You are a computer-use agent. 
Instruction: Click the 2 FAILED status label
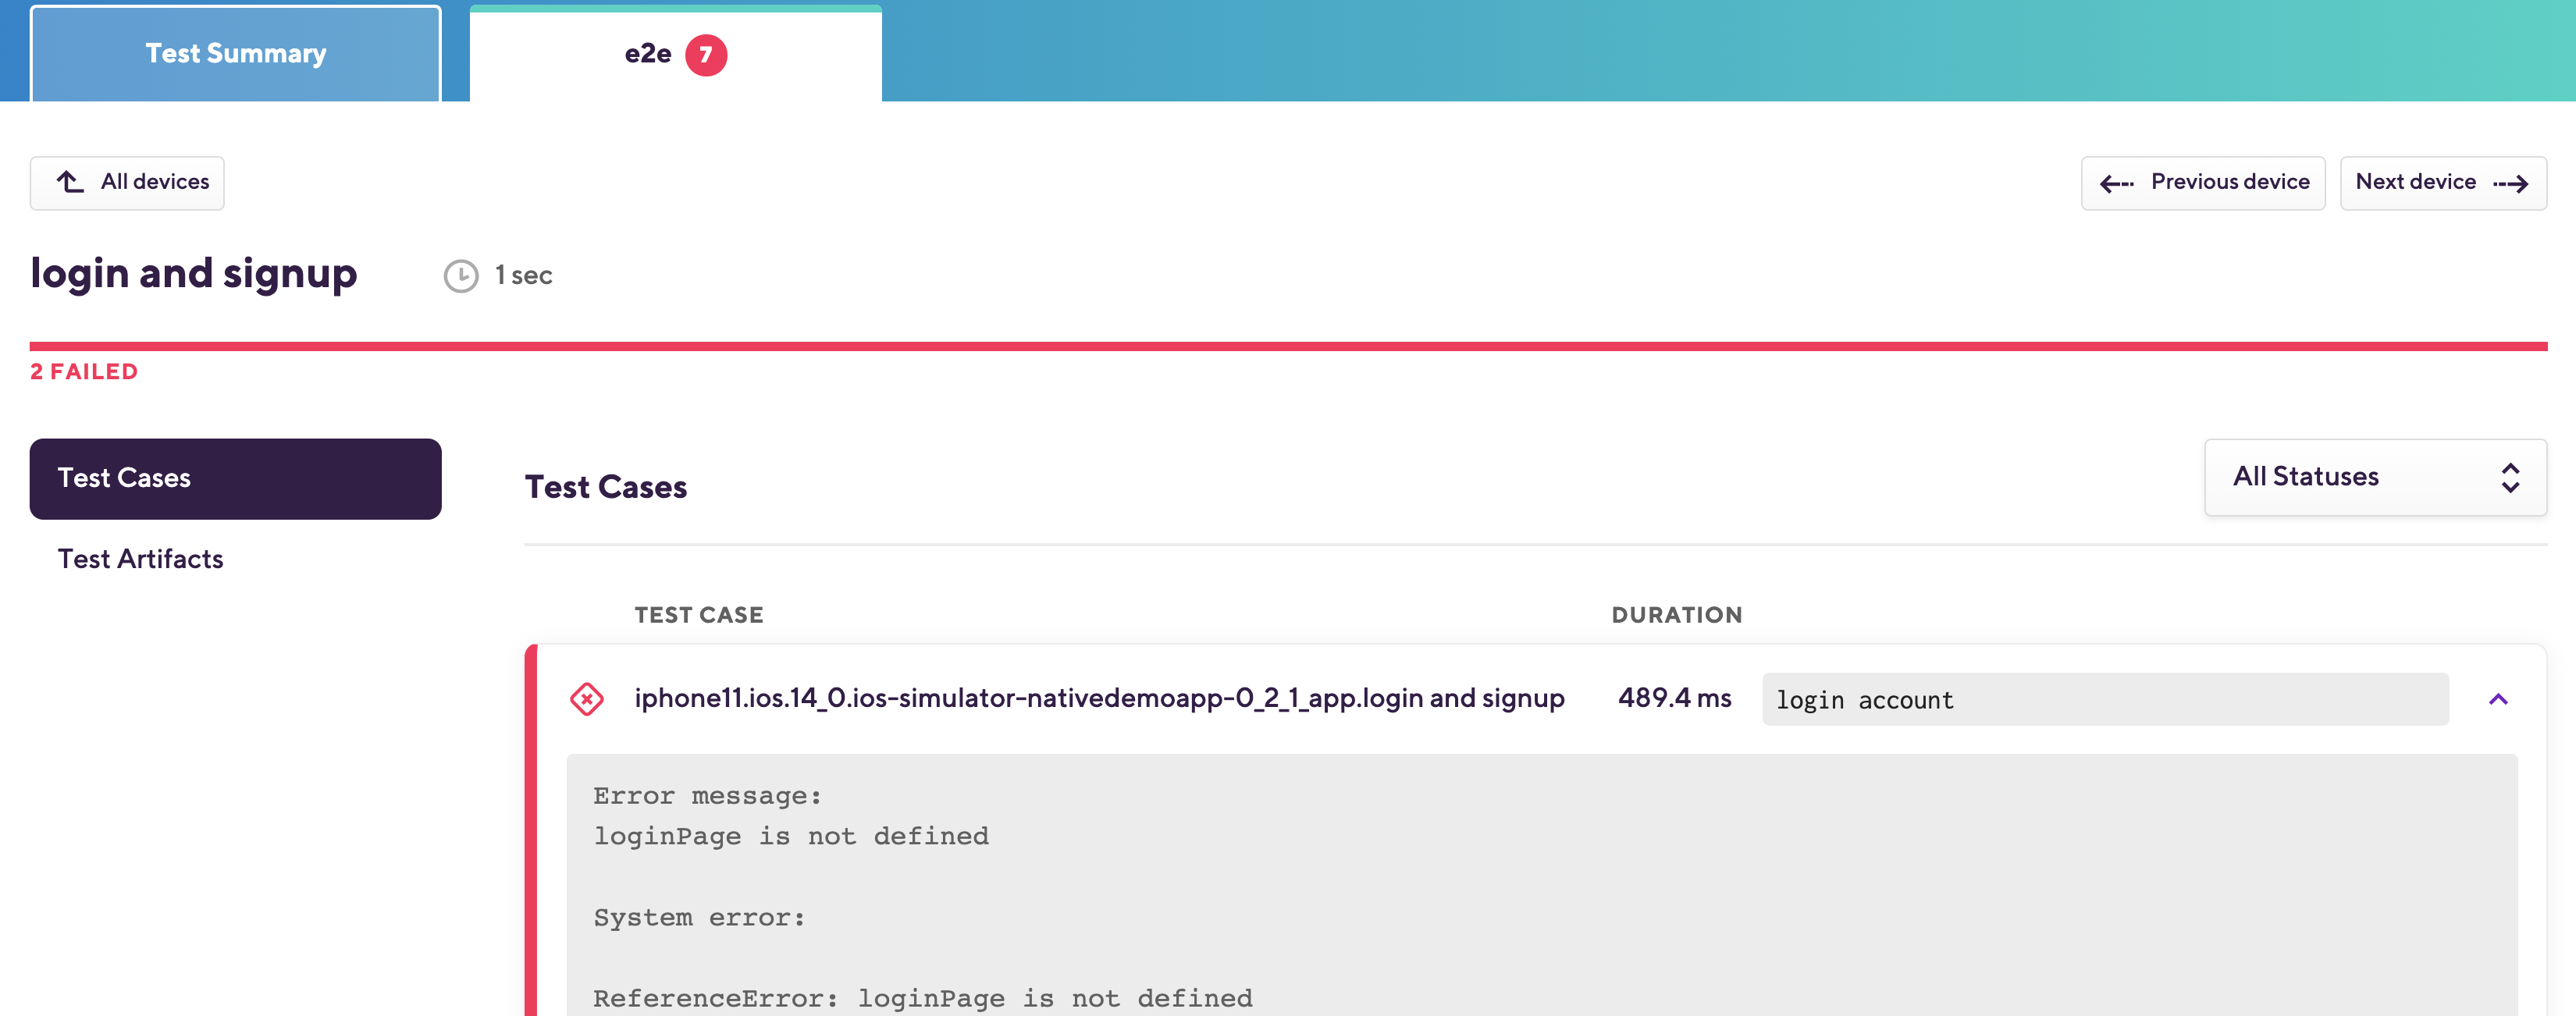point(84,372)
